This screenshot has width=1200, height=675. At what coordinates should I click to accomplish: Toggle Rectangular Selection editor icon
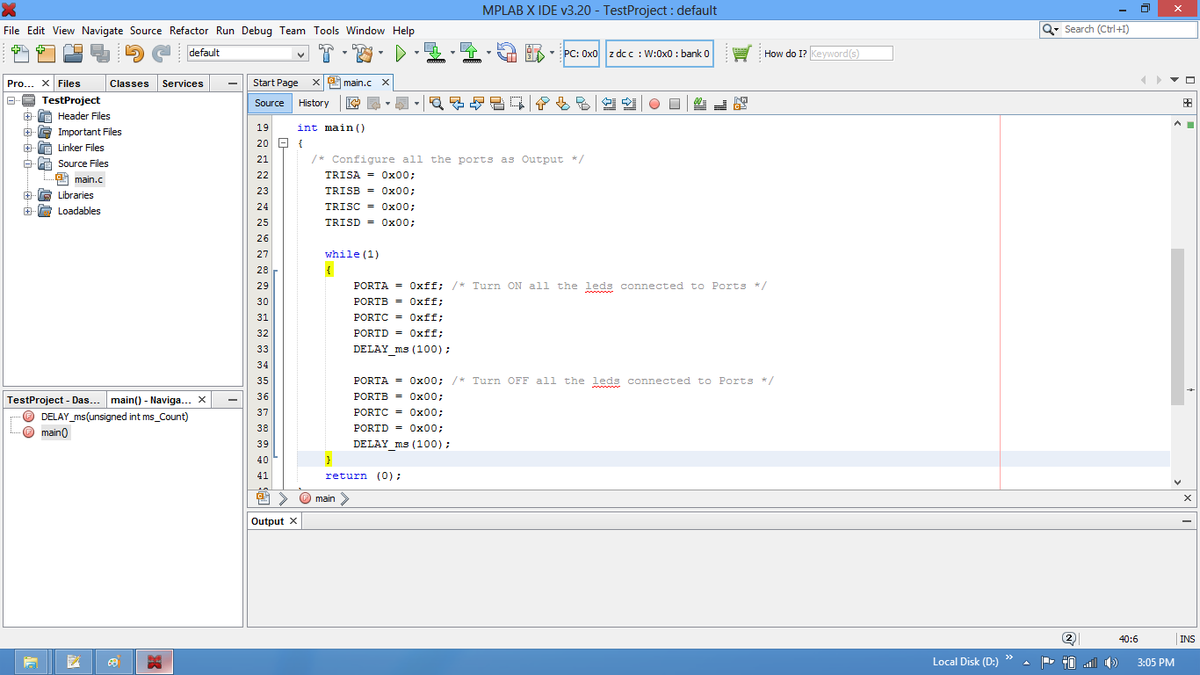click(x=517, y=103)
